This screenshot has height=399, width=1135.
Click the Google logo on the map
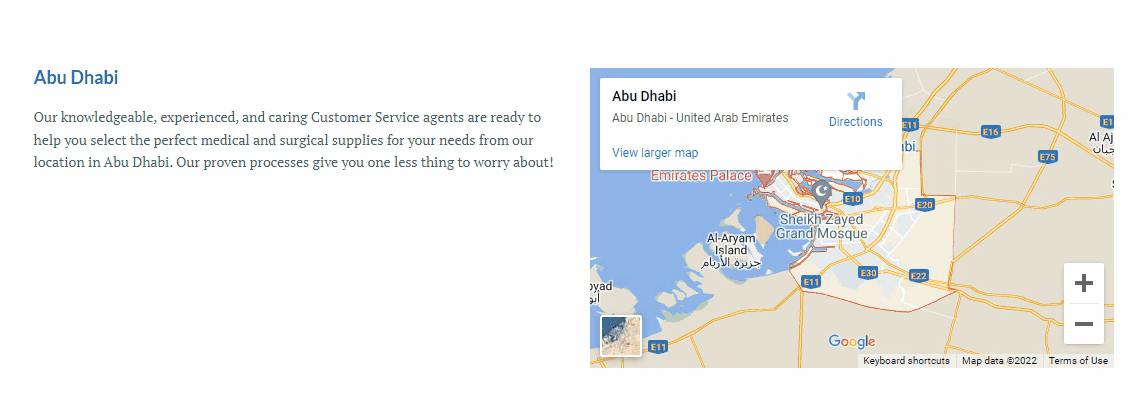[852, 341]
